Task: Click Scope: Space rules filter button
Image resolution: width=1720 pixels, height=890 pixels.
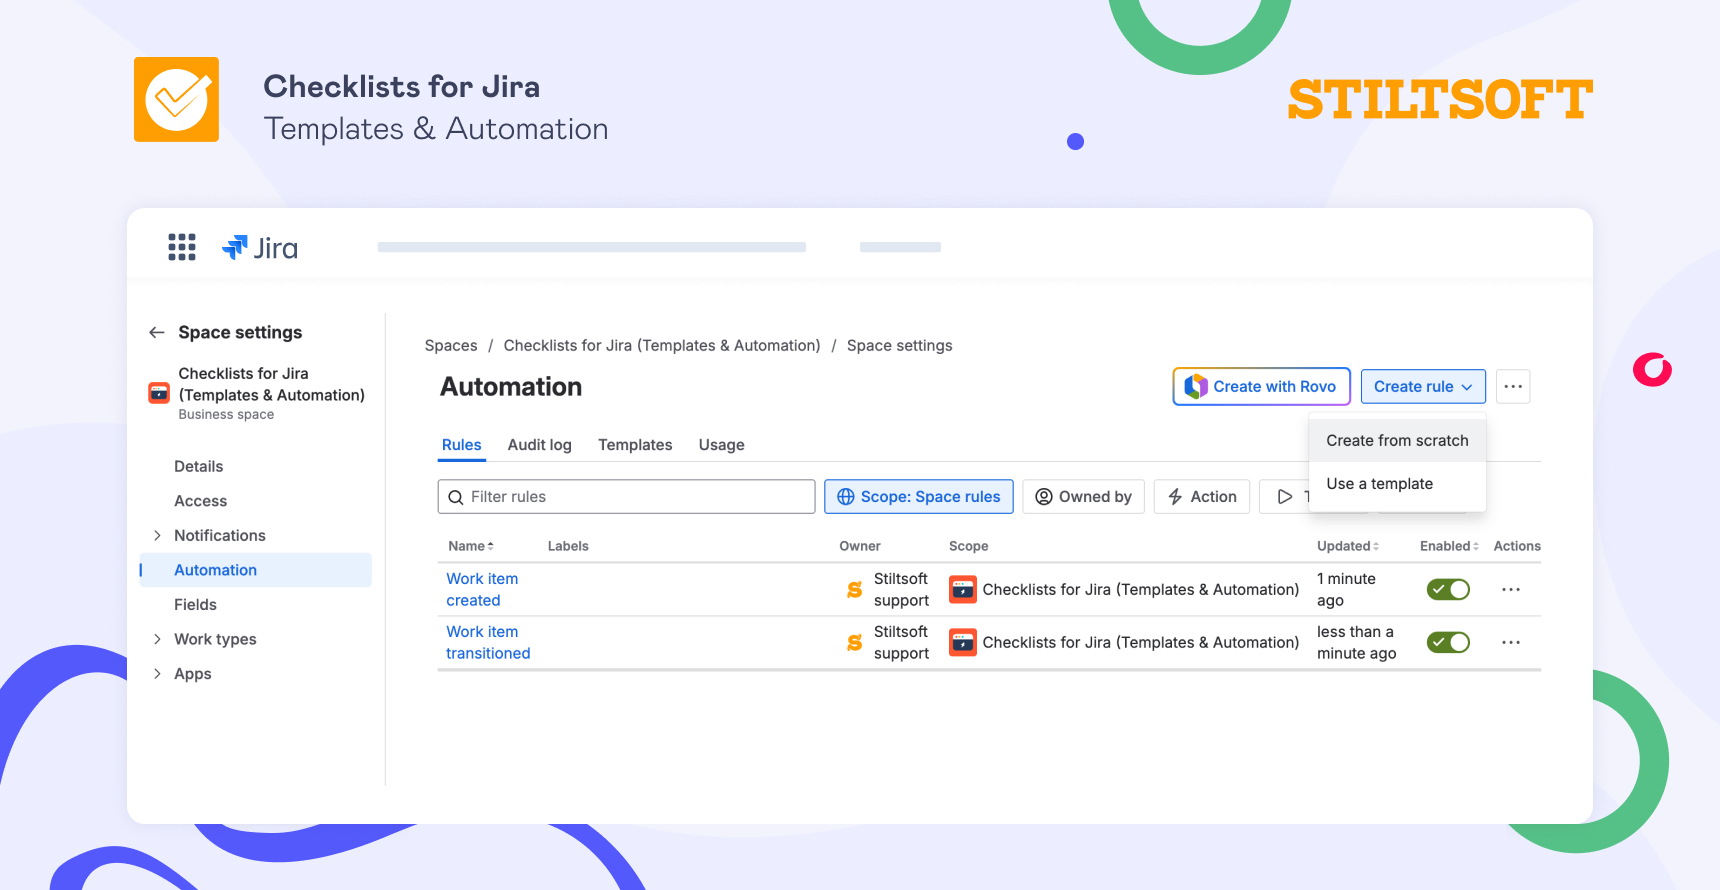Action: point(919,497)
